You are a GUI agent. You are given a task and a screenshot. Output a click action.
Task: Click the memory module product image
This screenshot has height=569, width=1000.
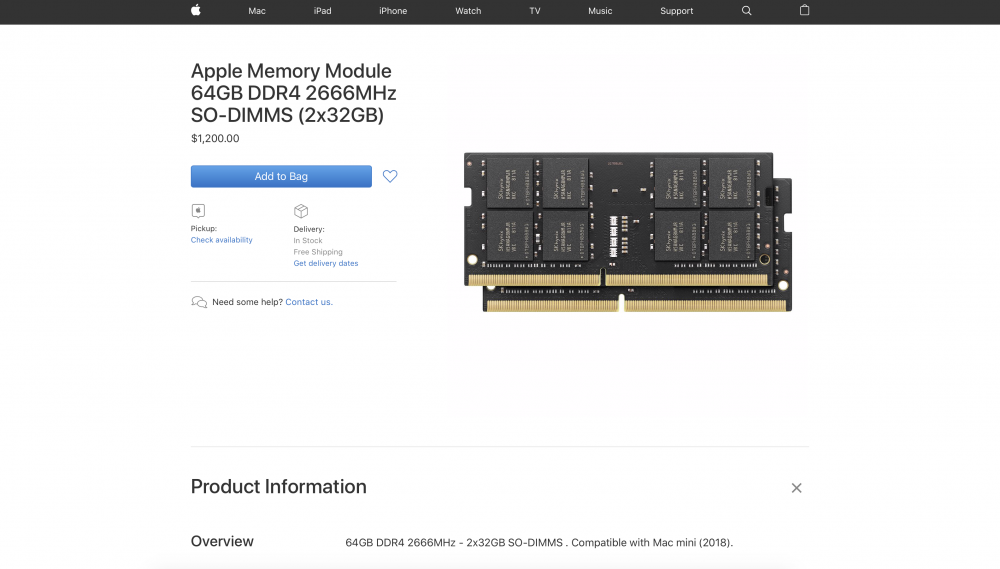(x=628, y=232)
